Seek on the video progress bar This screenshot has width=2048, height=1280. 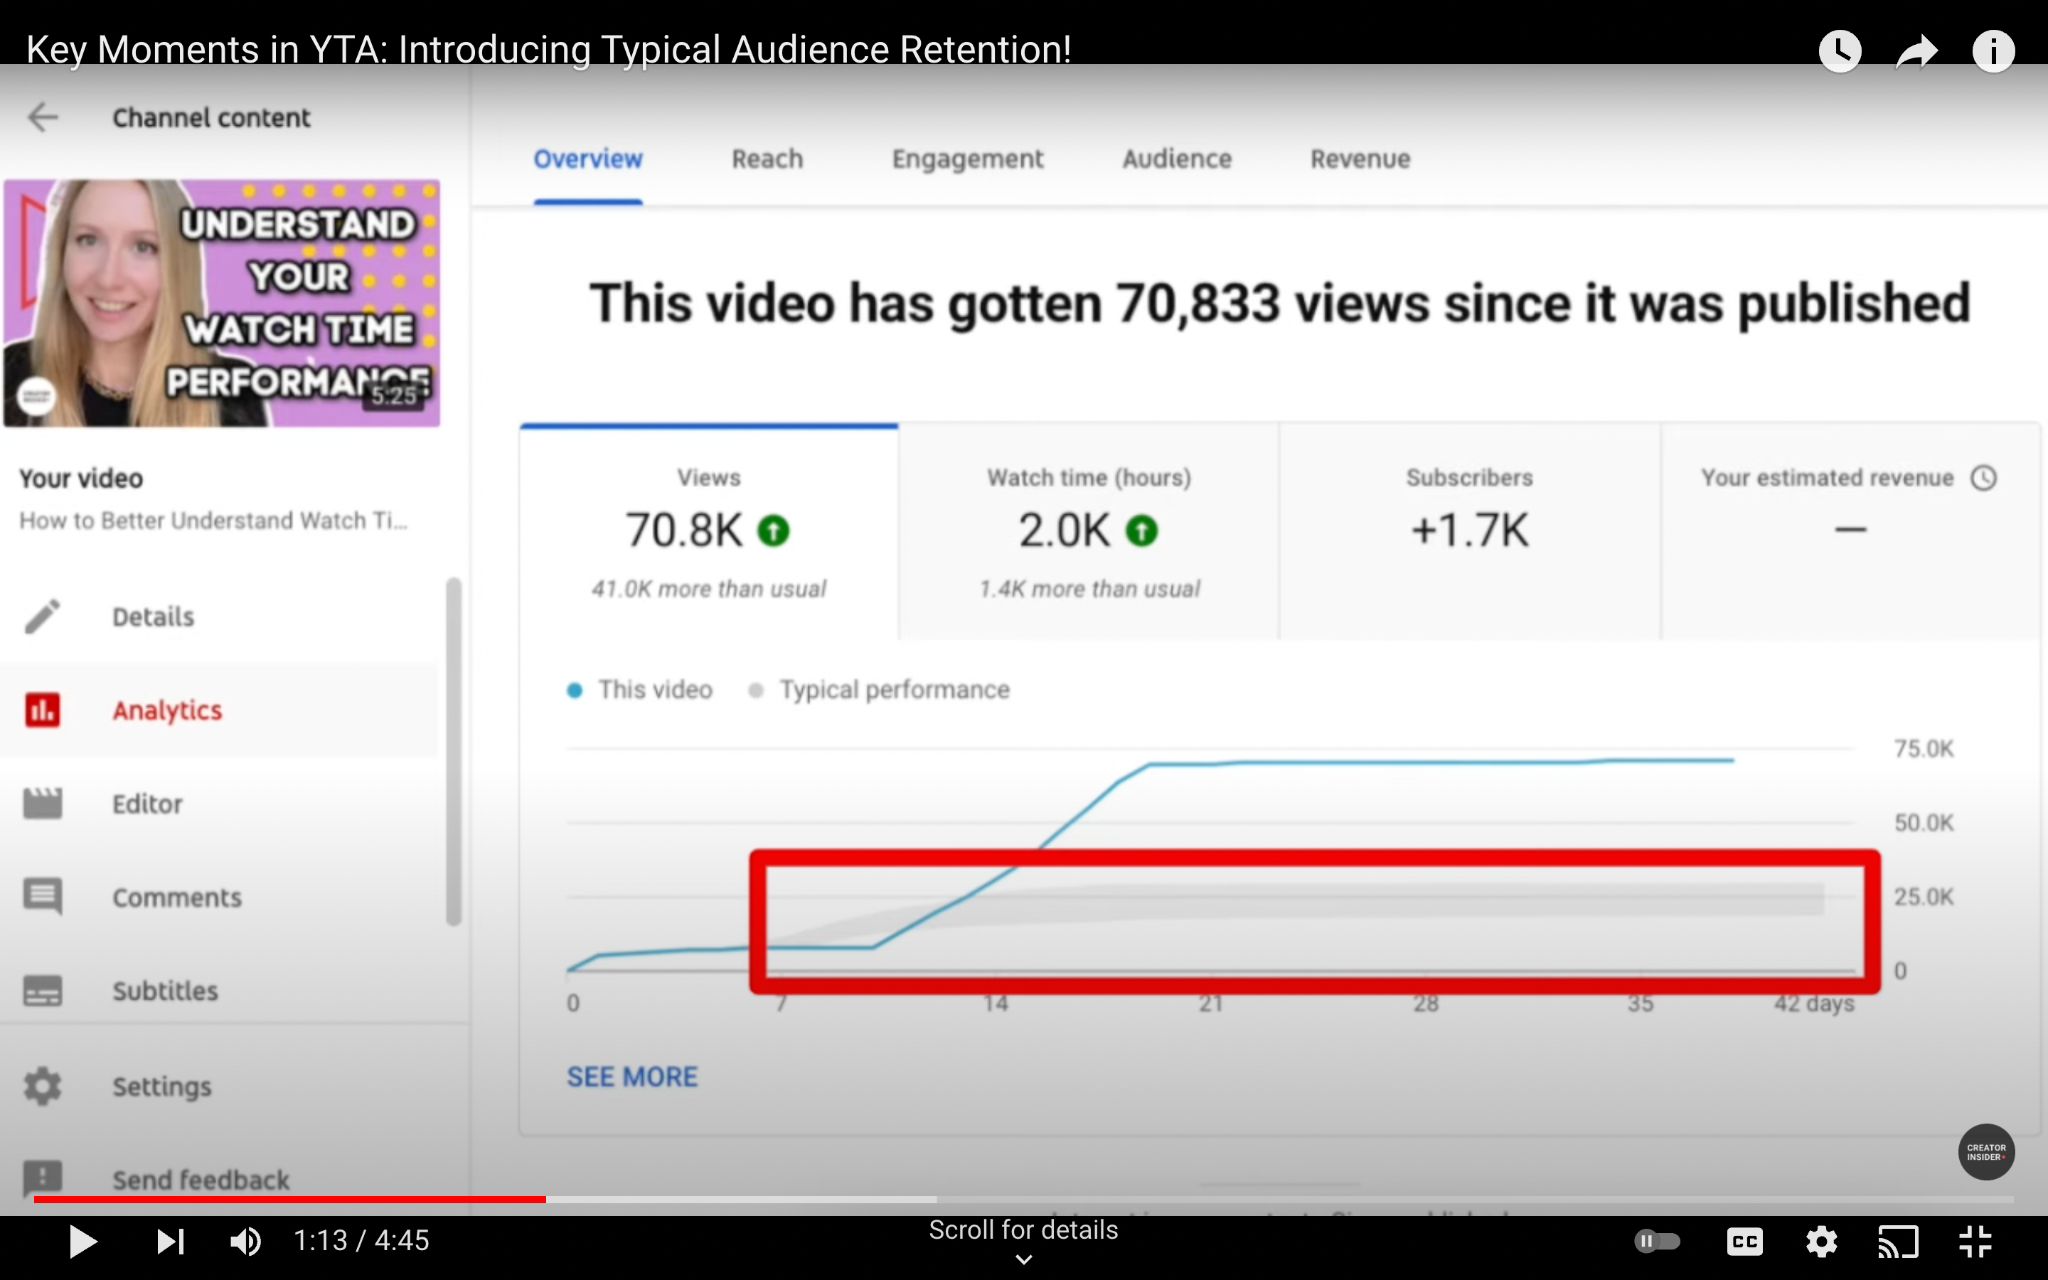point(1024,1199)
